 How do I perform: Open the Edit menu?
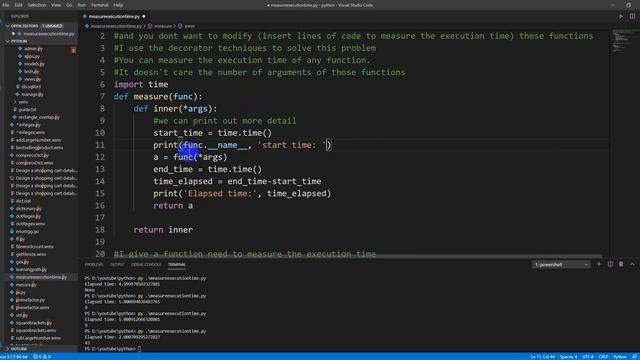(18, 5)
